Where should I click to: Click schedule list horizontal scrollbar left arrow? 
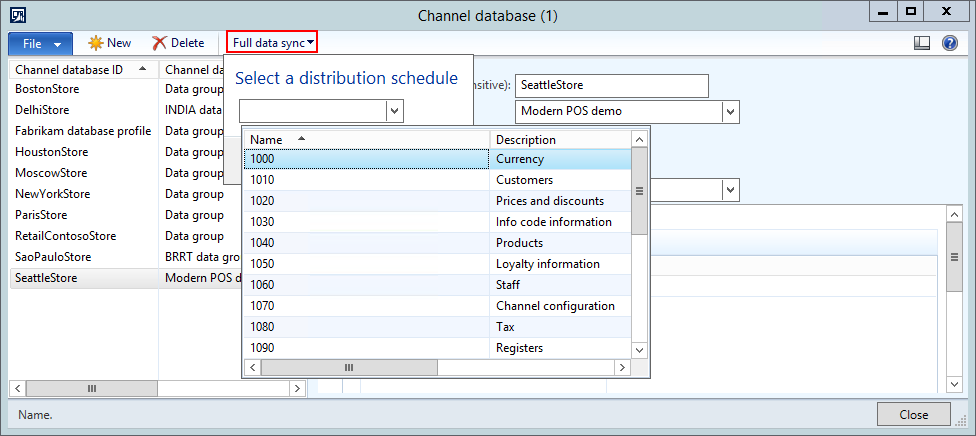253,368
